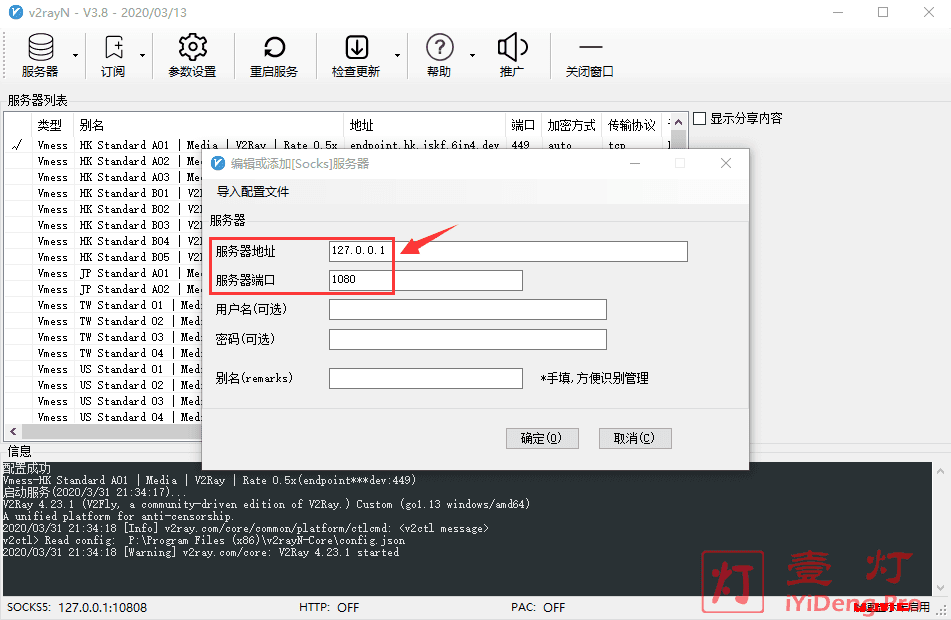951x620 pixels.
Task: Enable the 显示分享内容 checkbox
Action: click(x=699, y=118)
